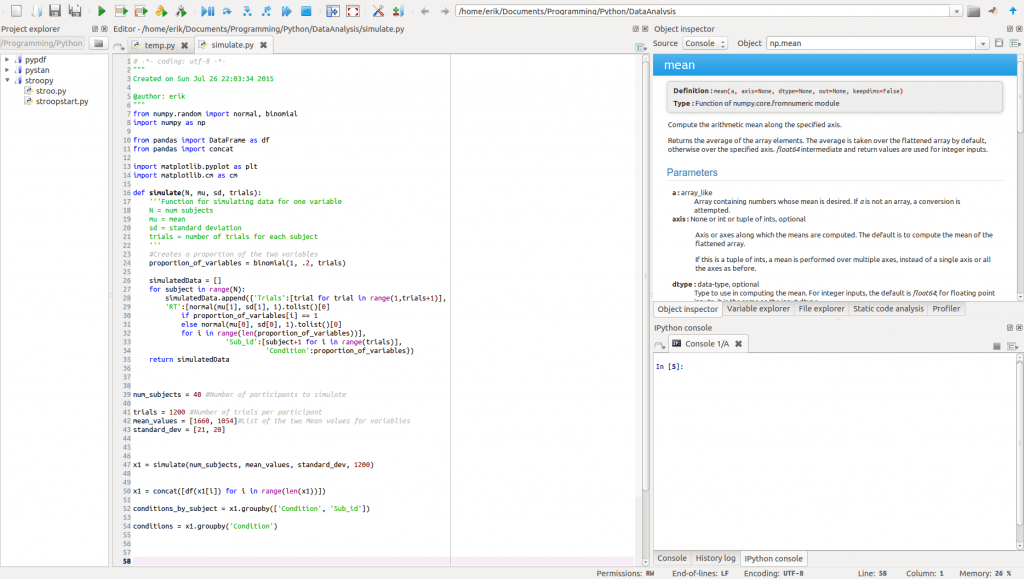Browse working directory with the folder icon
The height and width of the screenshot is (579, 1024).
coord(973,11)
